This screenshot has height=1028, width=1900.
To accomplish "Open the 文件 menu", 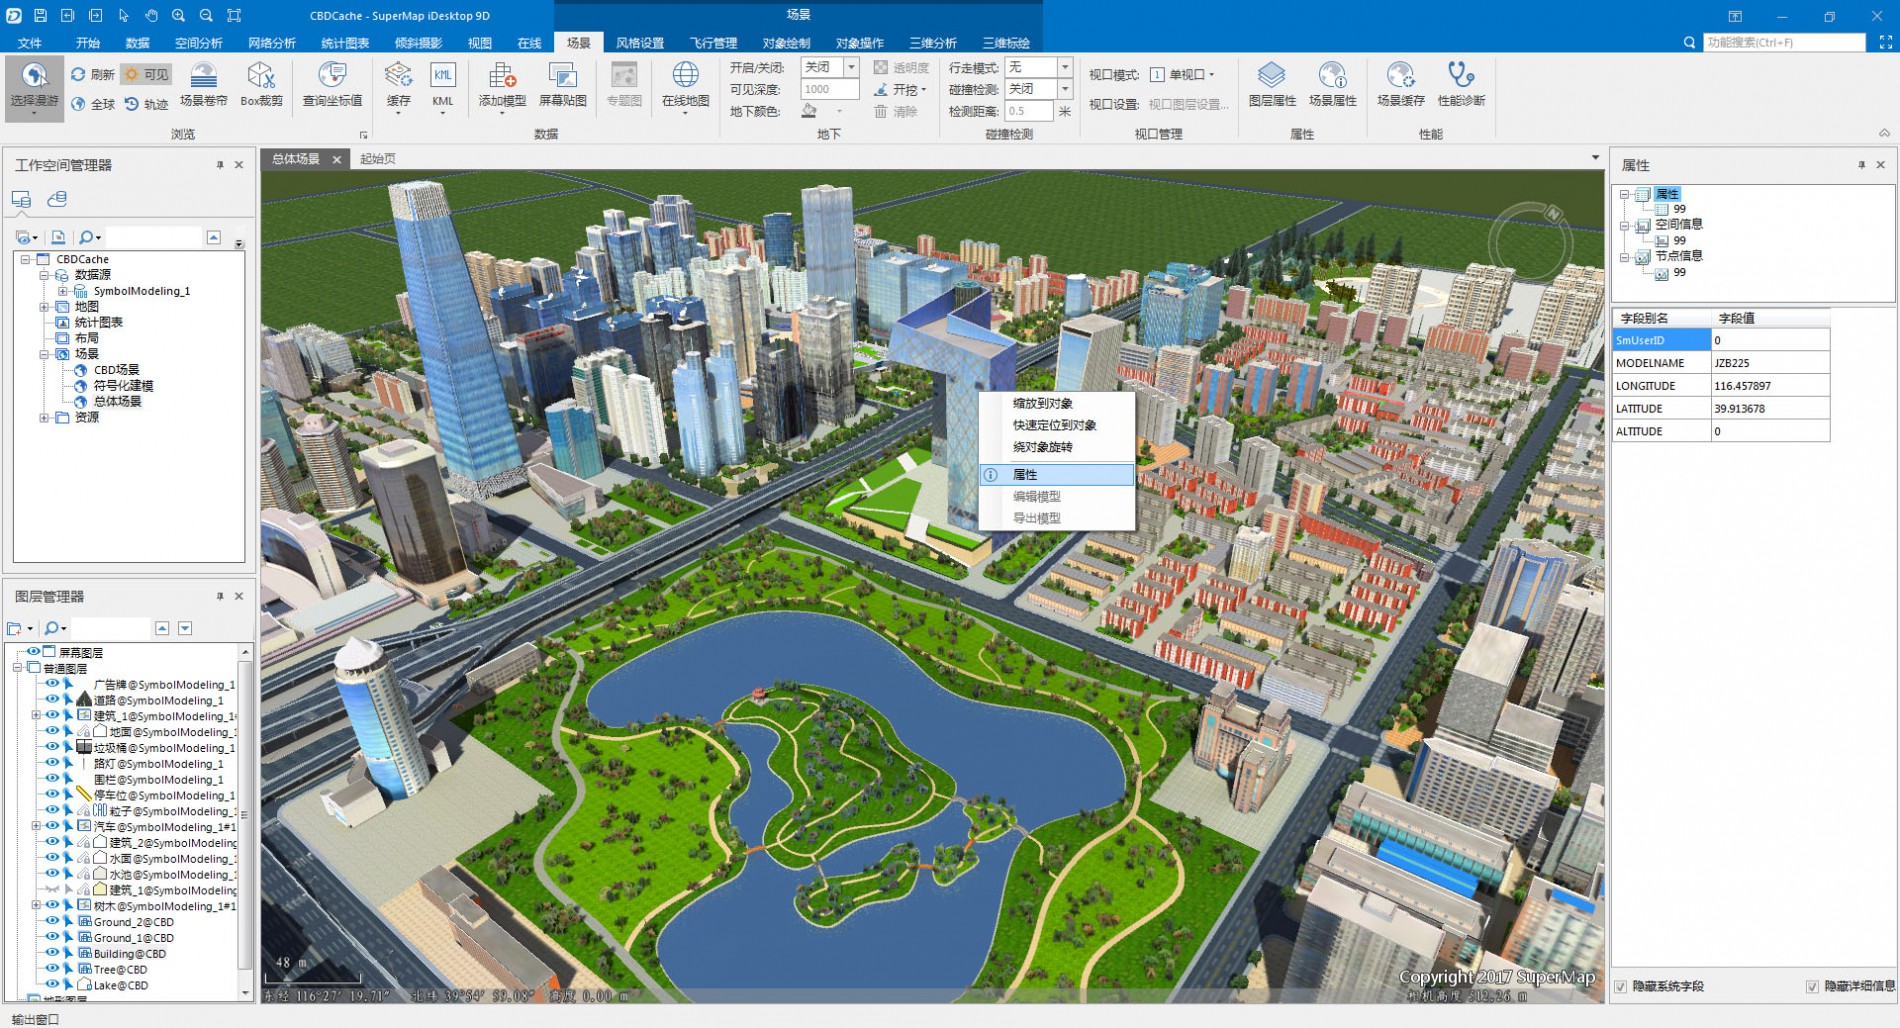I will click(30, 43).
